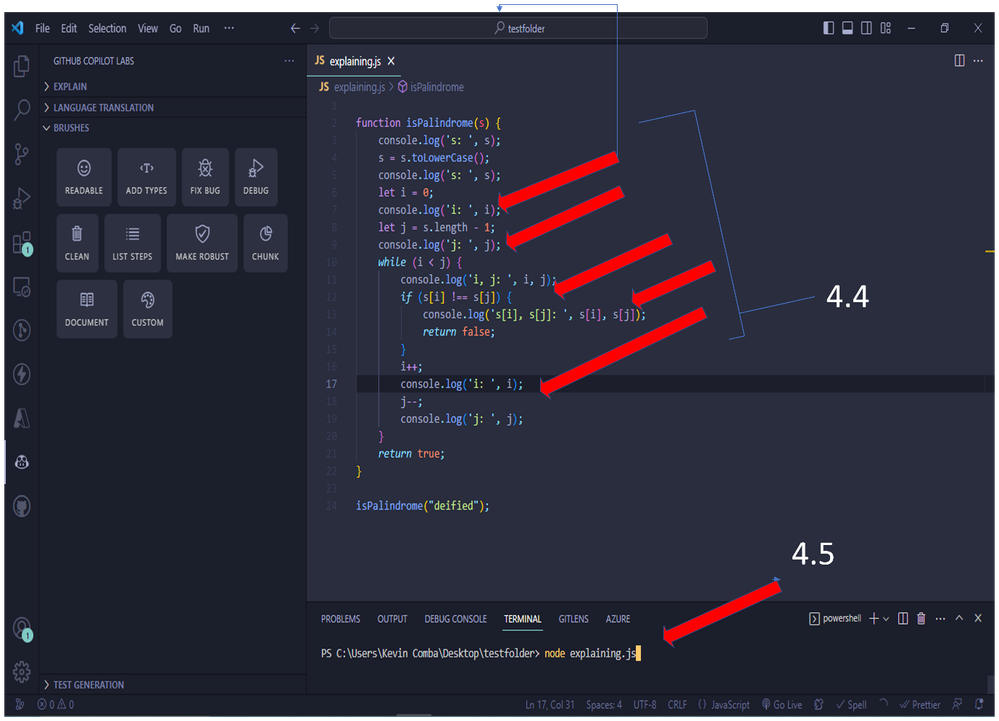Open the GitHub view in activity bar
This screenshot has height=721, width=999.
[22, 506]
